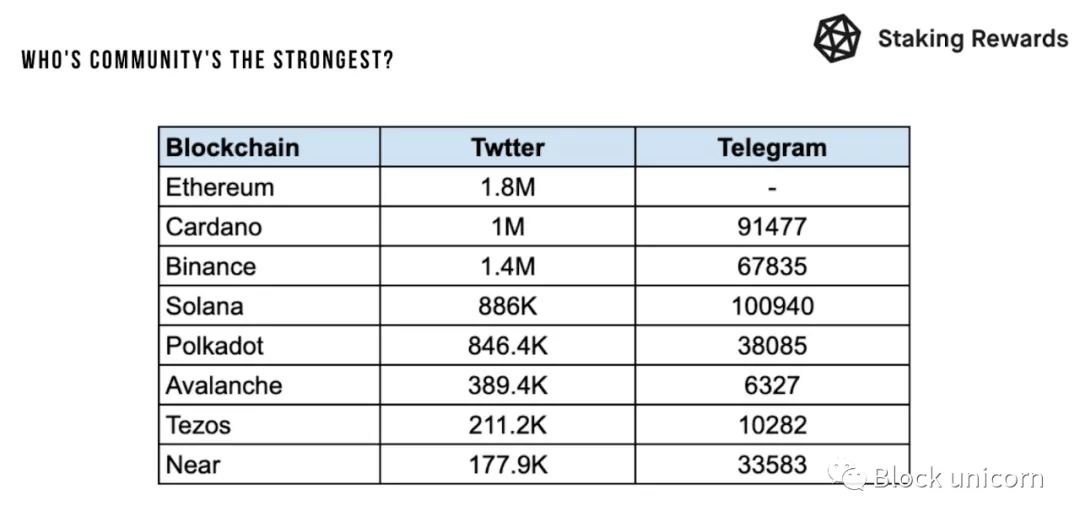Viewport: 1080px width, 522px height.
Task: Click the Staking Rewards brand text
Action: 973,39
